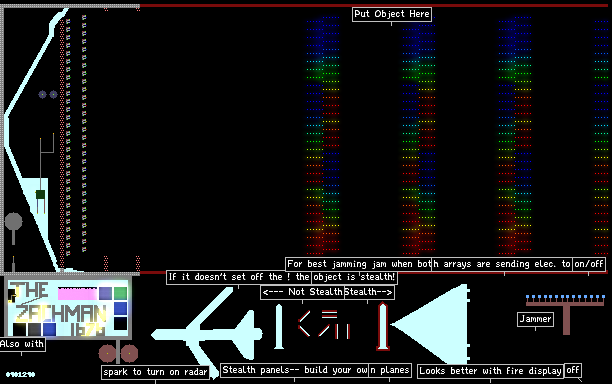Toggle the 'off' sign beside fire display

coord(573,370)
